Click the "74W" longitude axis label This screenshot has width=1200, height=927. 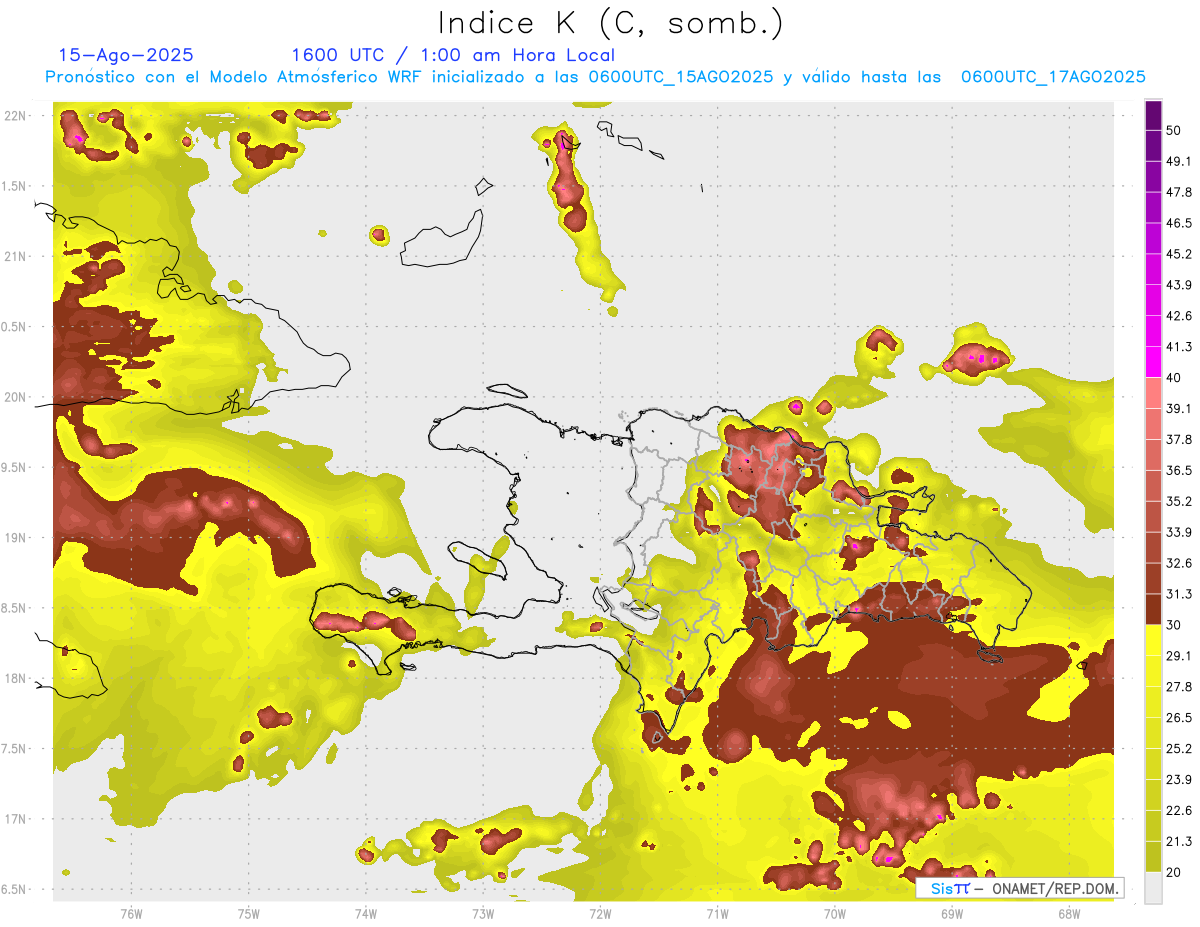(x=366, y=914)
